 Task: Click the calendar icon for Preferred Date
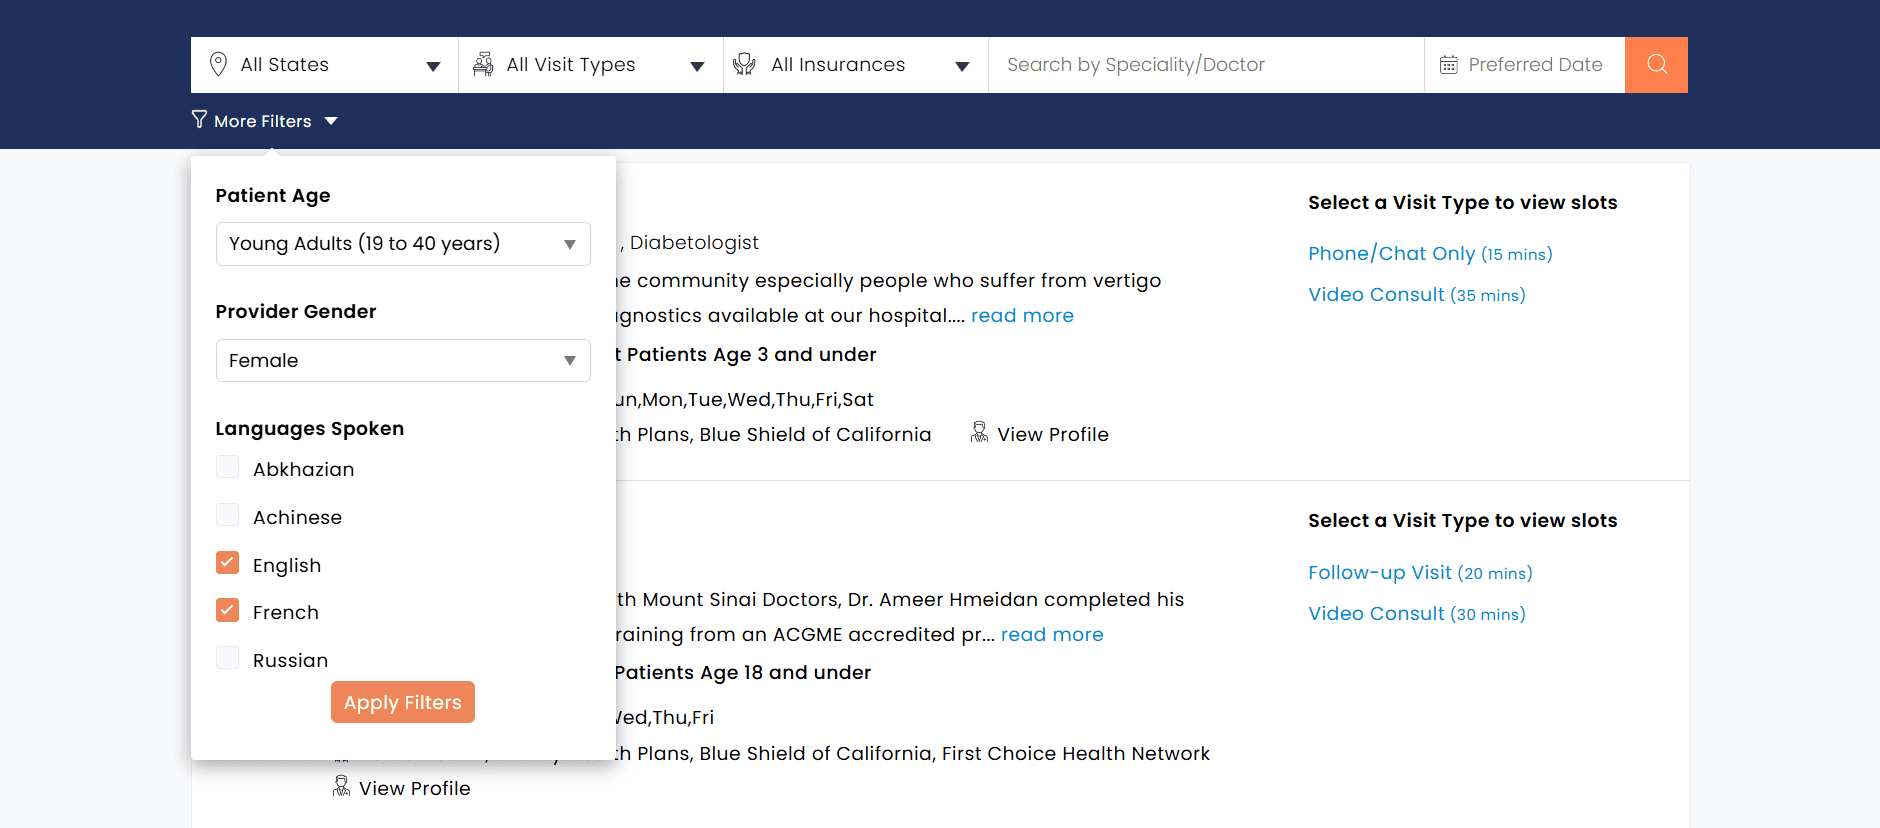click(1448, 65)
